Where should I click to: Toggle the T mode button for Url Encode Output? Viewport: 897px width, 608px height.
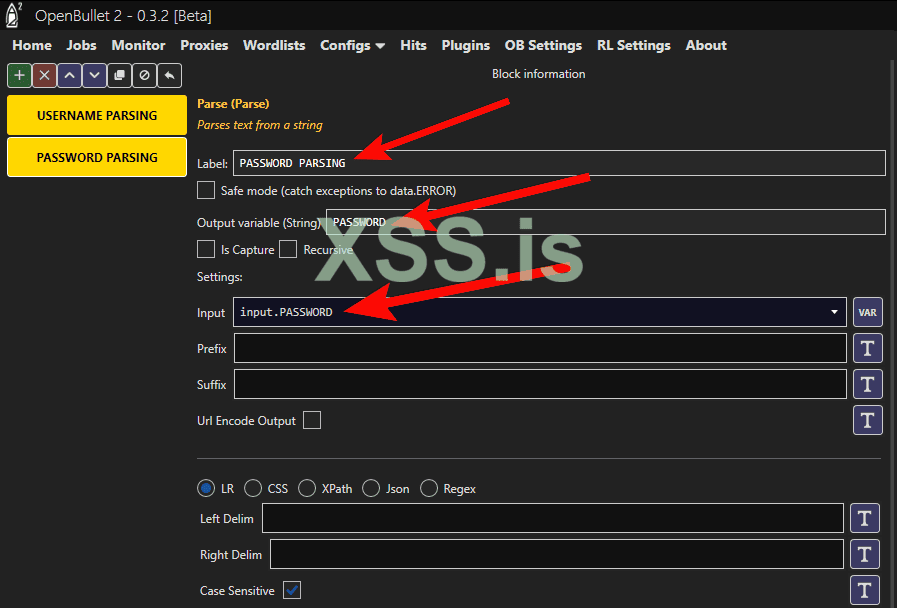tap(868, 420)
